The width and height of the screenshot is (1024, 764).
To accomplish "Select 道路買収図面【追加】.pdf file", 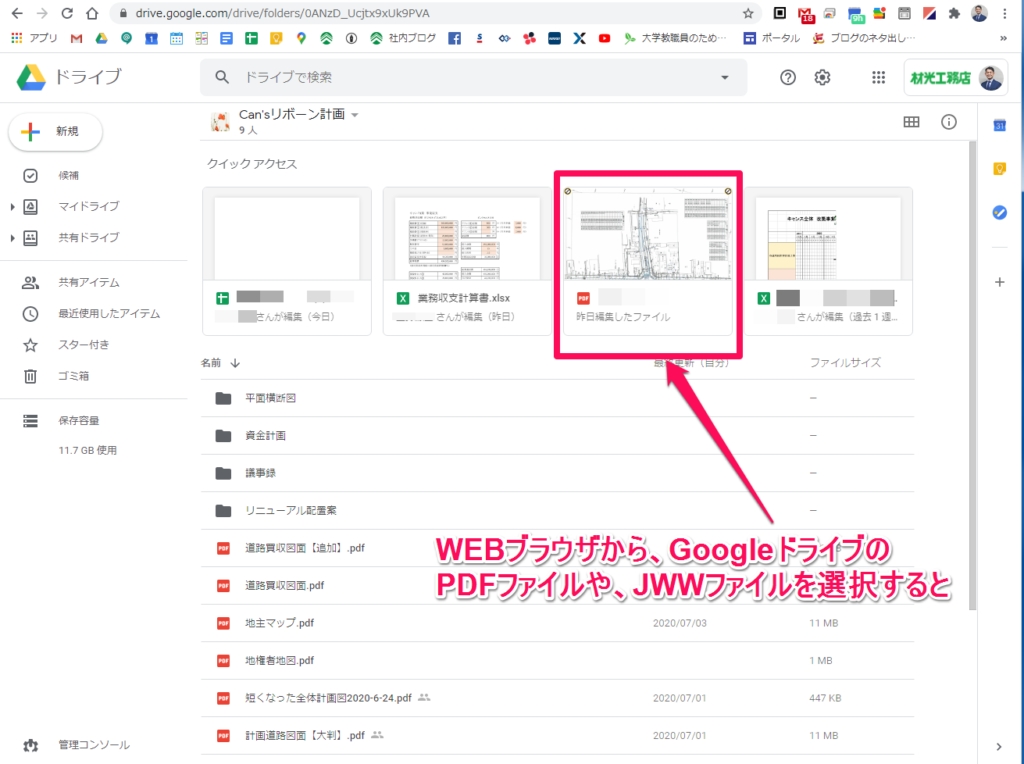I will [557, 549].
